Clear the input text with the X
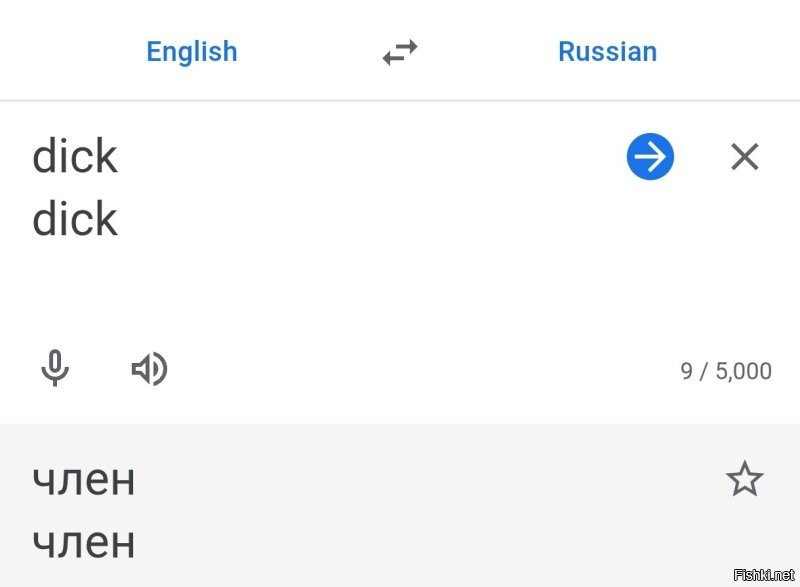 [x=744, y=156]
